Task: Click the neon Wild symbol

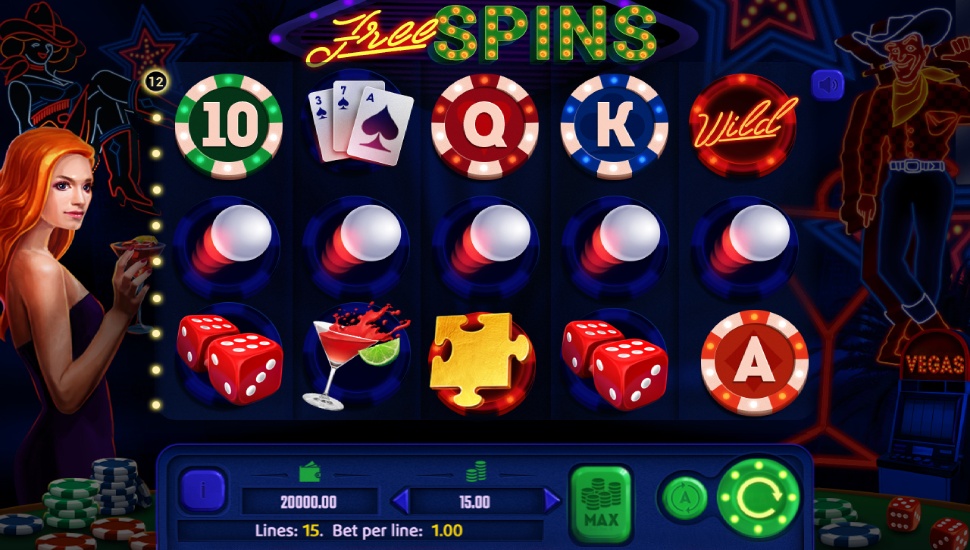Action: [743, 126]
